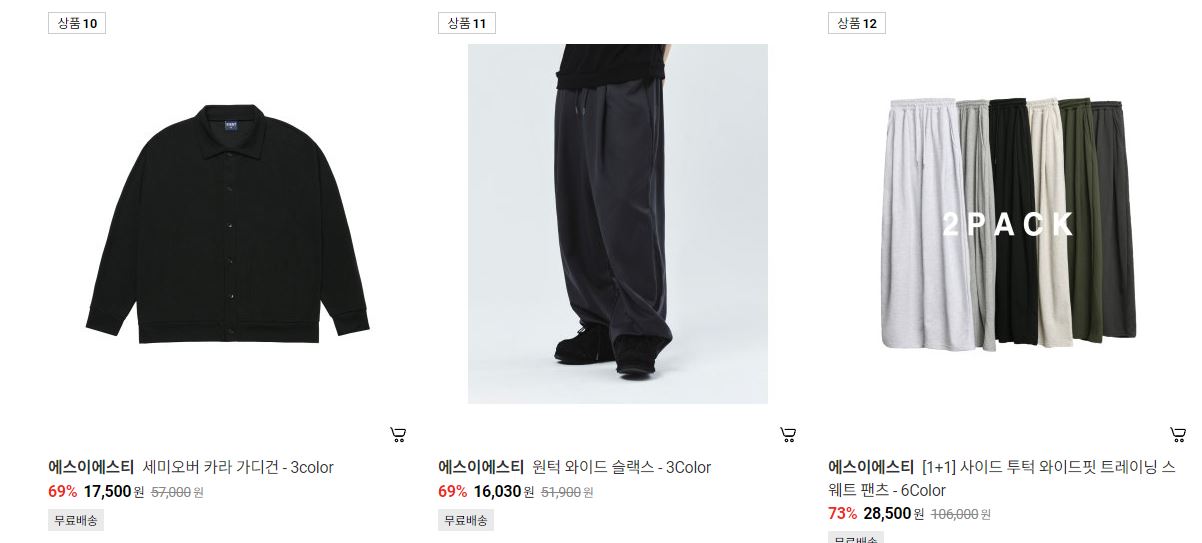Open the wide slacks model photo

[x=618, y=224]
